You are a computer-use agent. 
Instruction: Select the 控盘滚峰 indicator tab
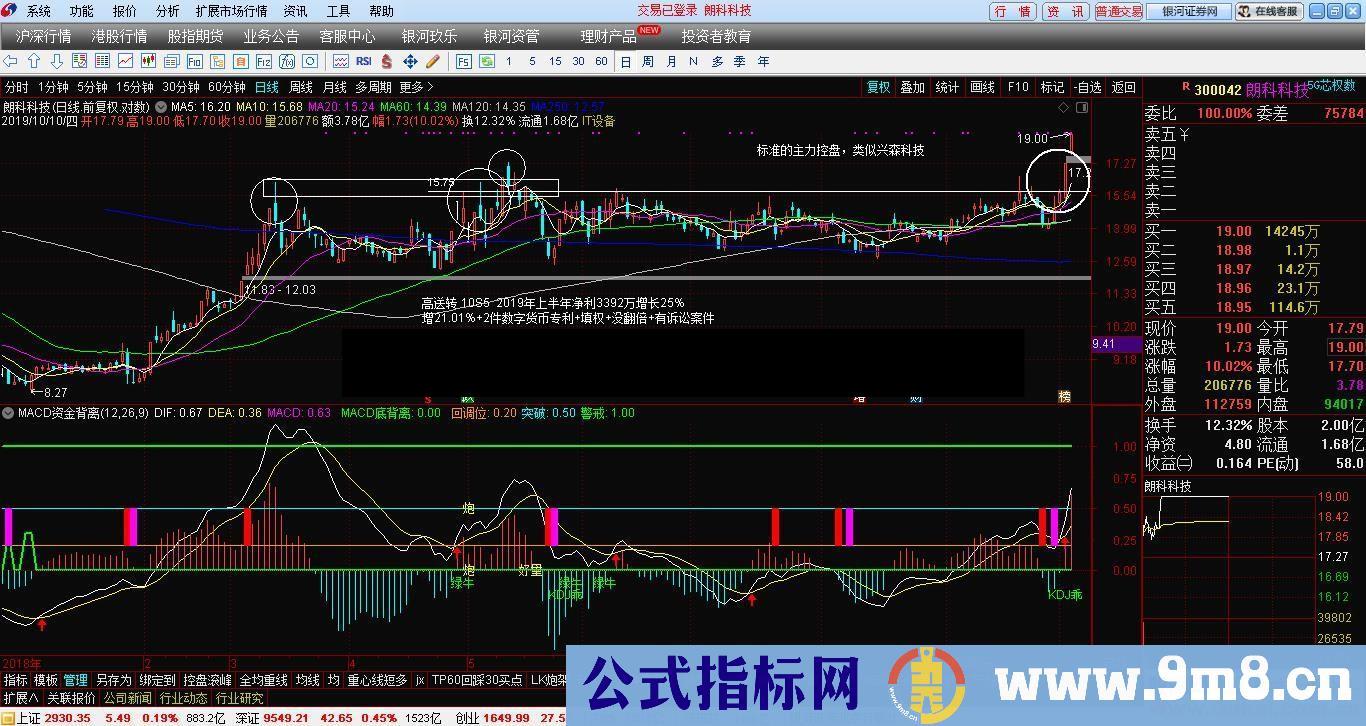(x=207, y=680)
